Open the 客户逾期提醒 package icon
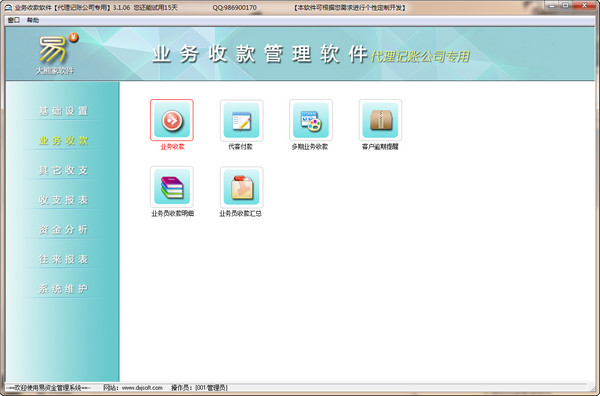The height and width of the screenshot is (396, 600). coord(380,120)
